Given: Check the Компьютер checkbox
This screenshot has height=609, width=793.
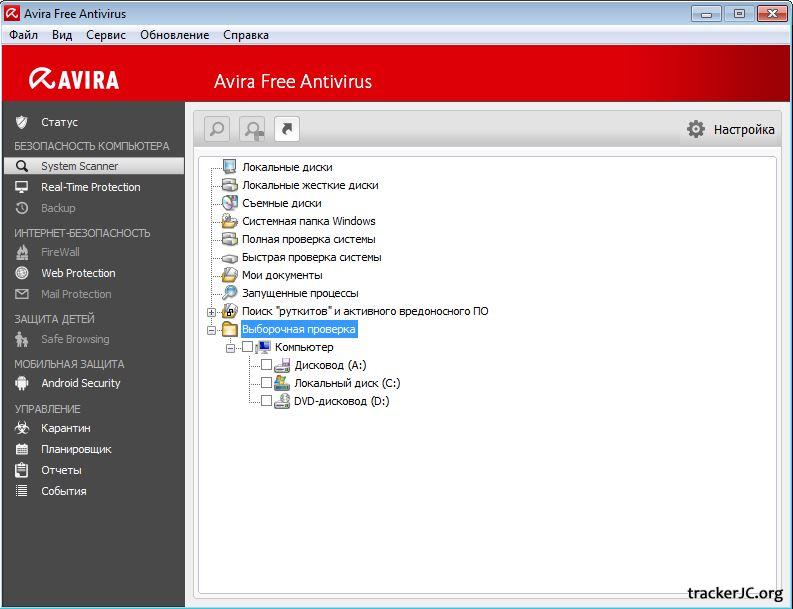Looking at the screenshot, I should [x=248, y=347].
